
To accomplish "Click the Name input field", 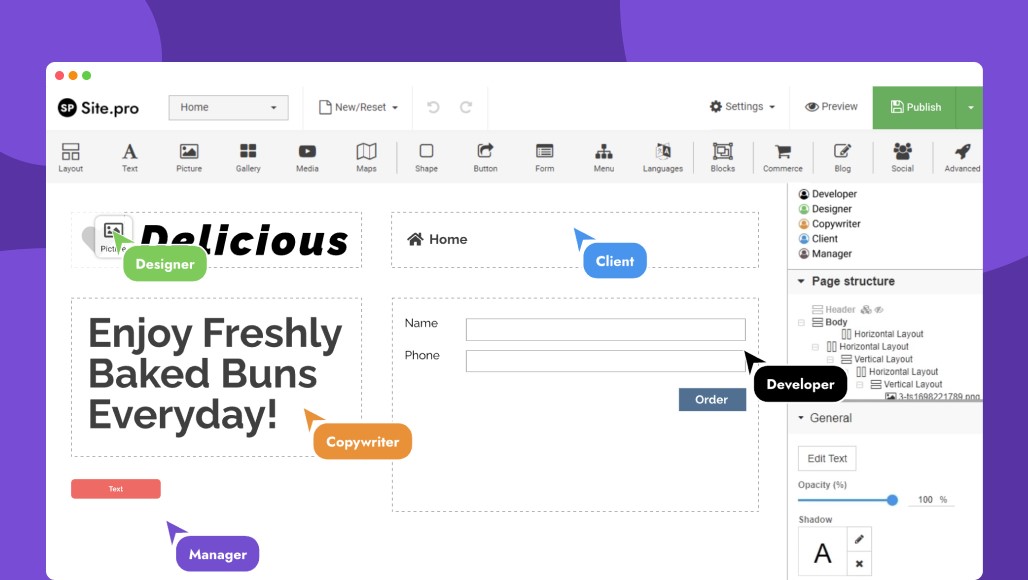I will [605, 329].
